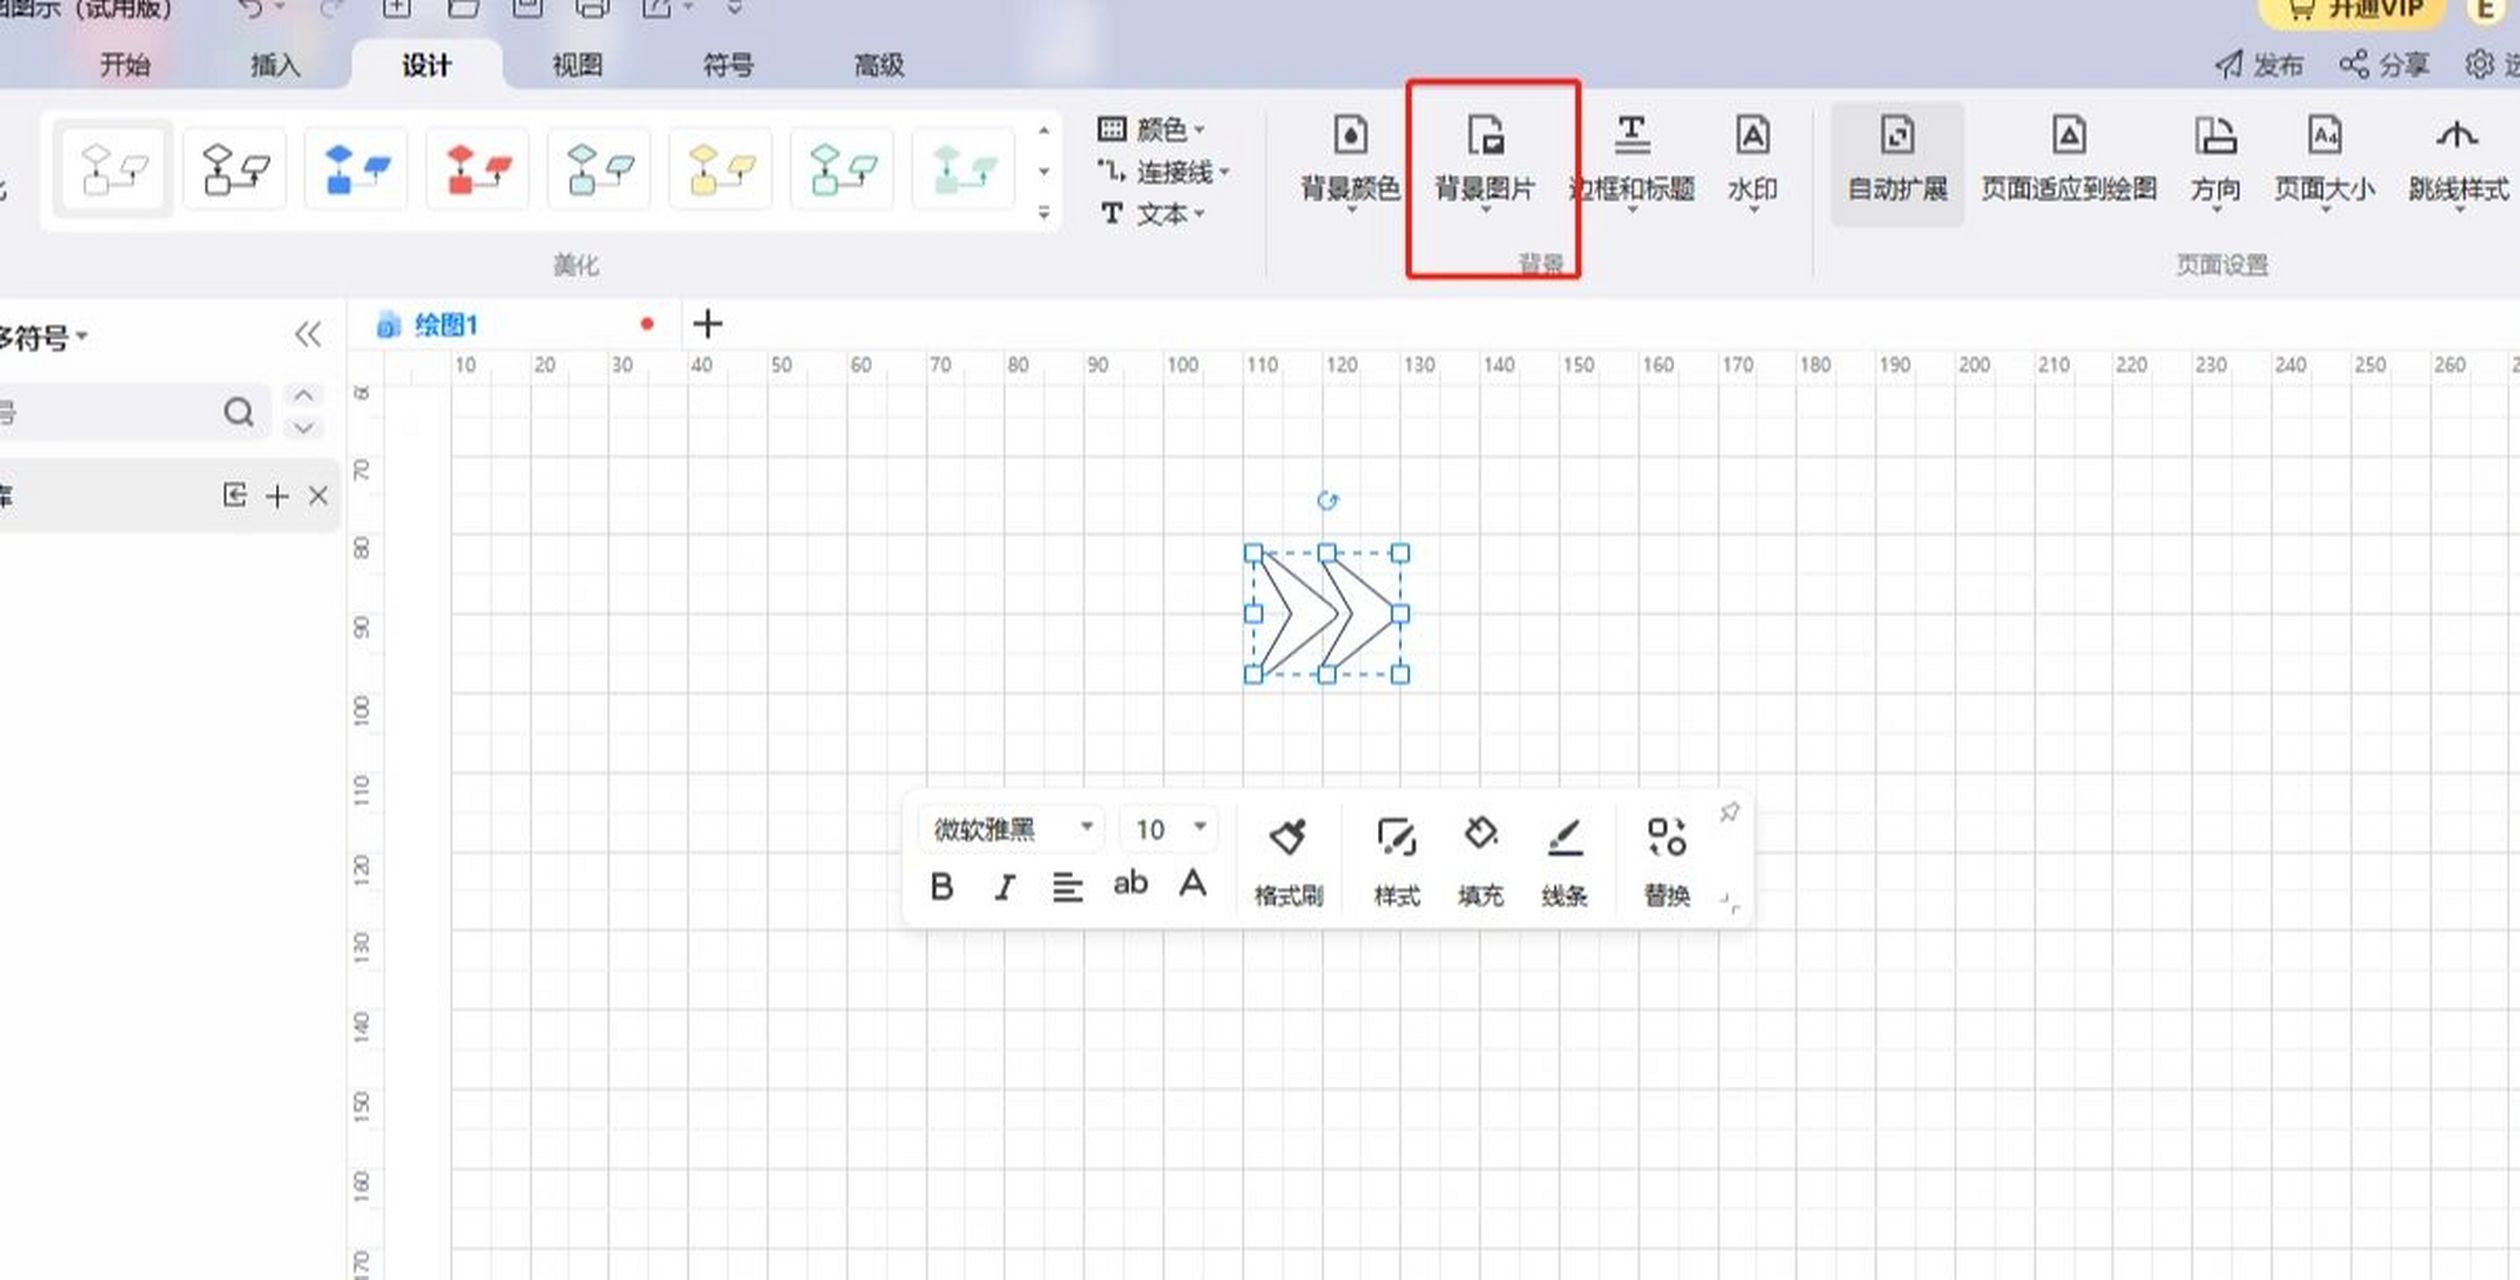Open the 微软雅黑 font dropdown

[x=1010, y=828]
